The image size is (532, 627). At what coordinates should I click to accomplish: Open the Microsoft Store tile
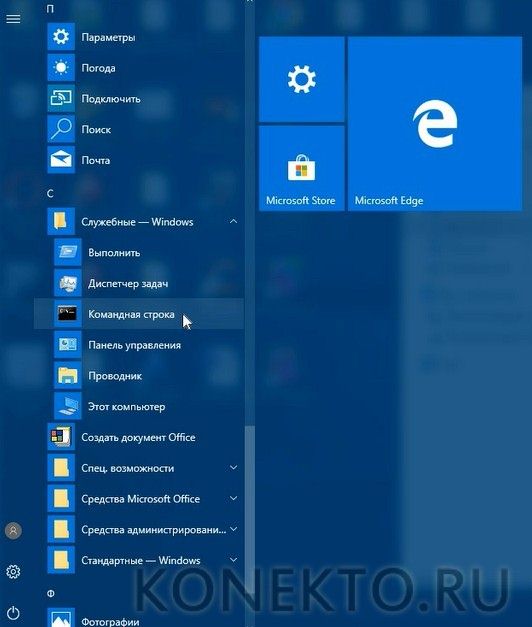click(x=302, y=168)
